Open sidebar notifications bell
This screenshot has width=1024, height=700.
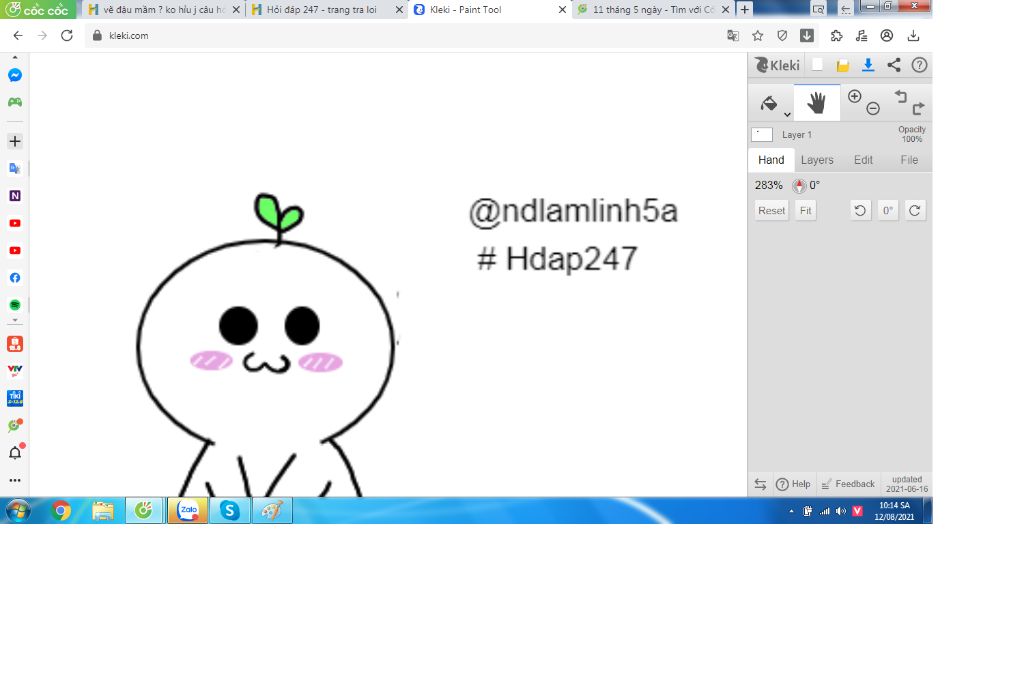pyautogui.click(x=15, y=453)
